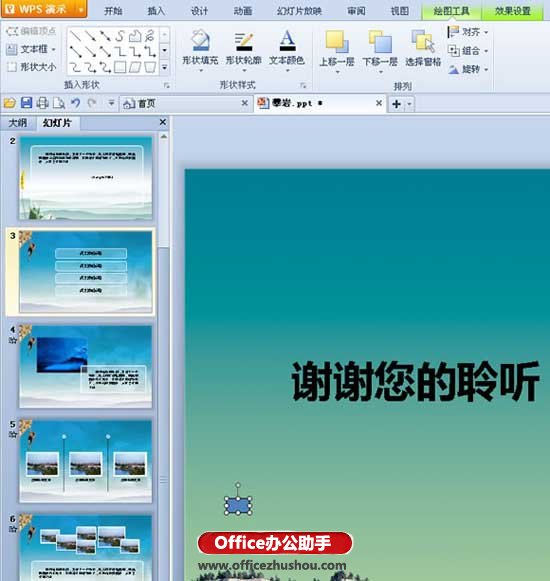
Task: Select 下移一层 send backward icon
Action: click(380, 42)
